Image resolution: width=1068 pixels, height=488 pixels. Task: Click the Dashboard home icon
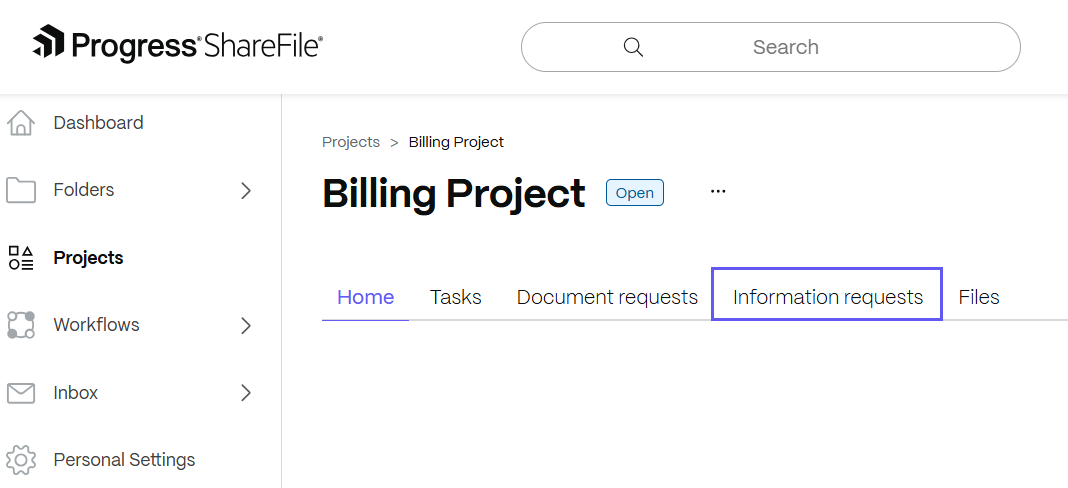(21, 123)
